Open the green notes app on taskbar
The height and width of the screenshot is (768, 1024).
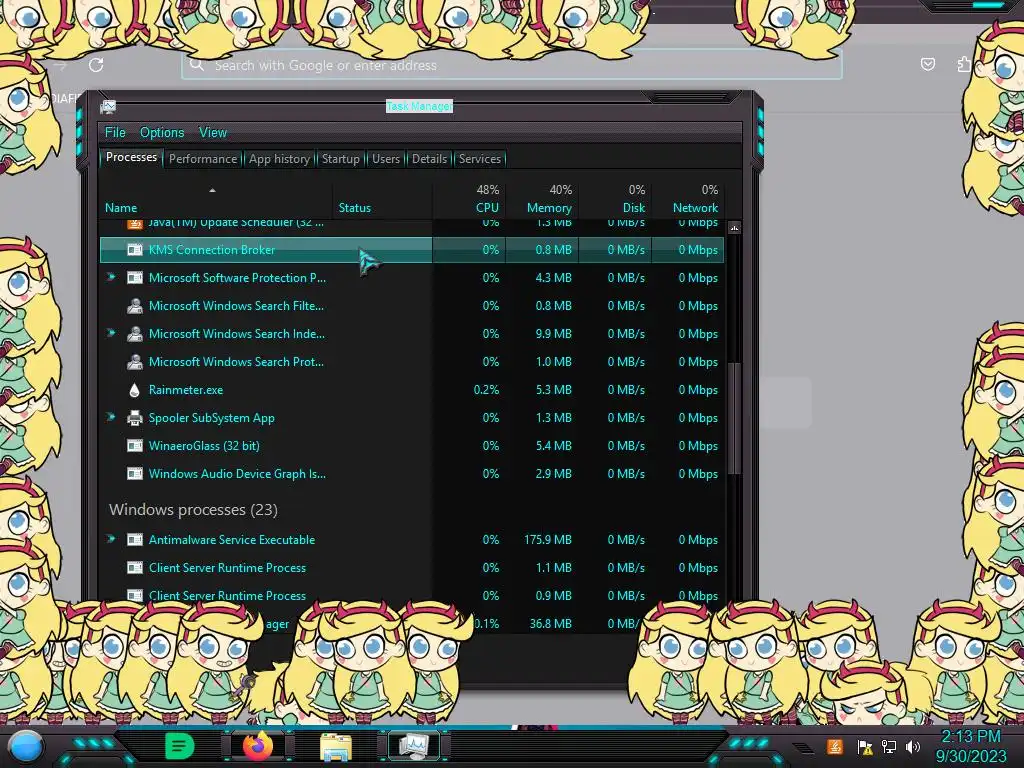point(180,746)
